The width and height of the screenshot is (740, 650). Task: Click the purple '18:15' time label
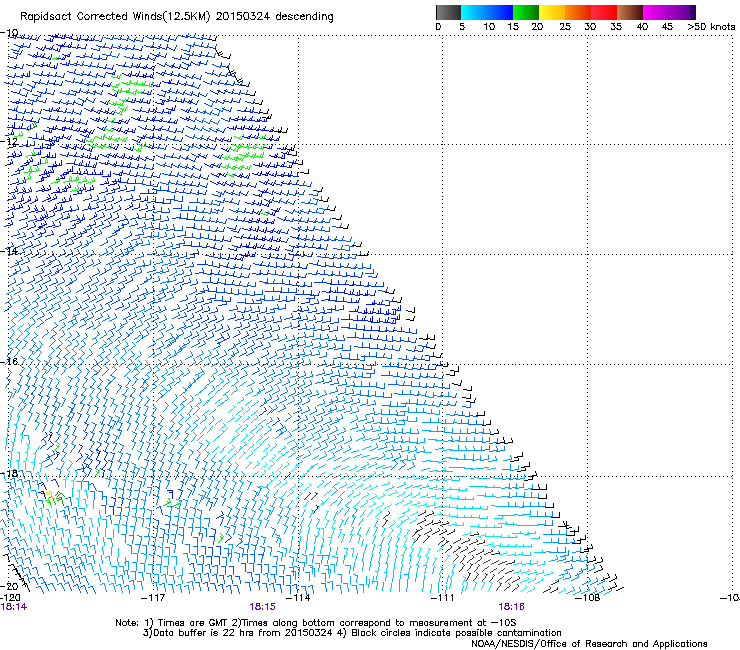point(262,607)
